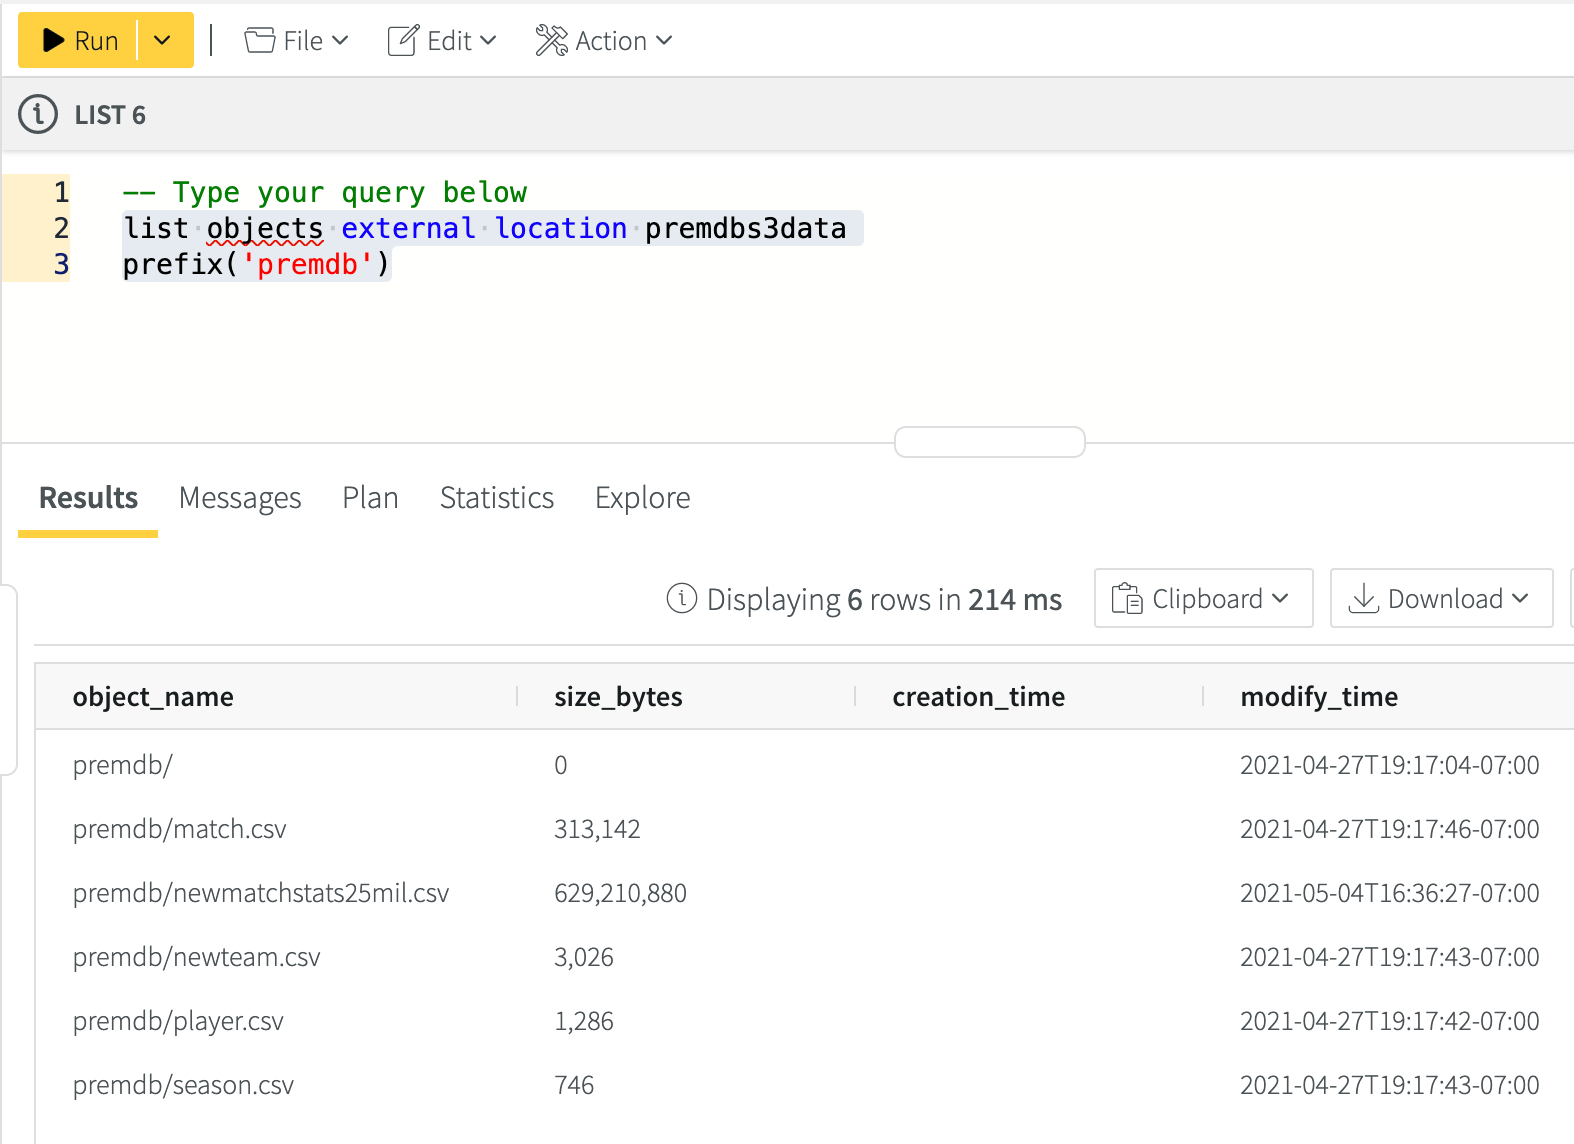
Task: Click the Download arrow icon
Action: [x=1364, y=599]
